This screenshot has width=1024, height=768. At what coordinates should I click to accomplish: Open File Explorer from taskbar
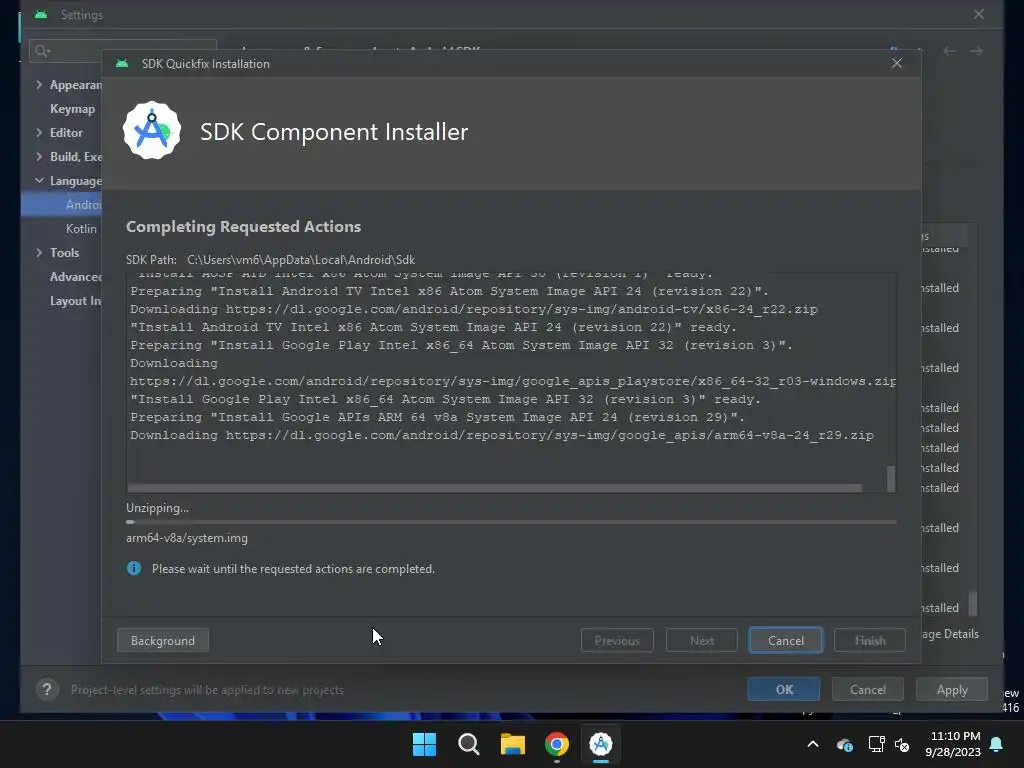[x=513, y=744]
